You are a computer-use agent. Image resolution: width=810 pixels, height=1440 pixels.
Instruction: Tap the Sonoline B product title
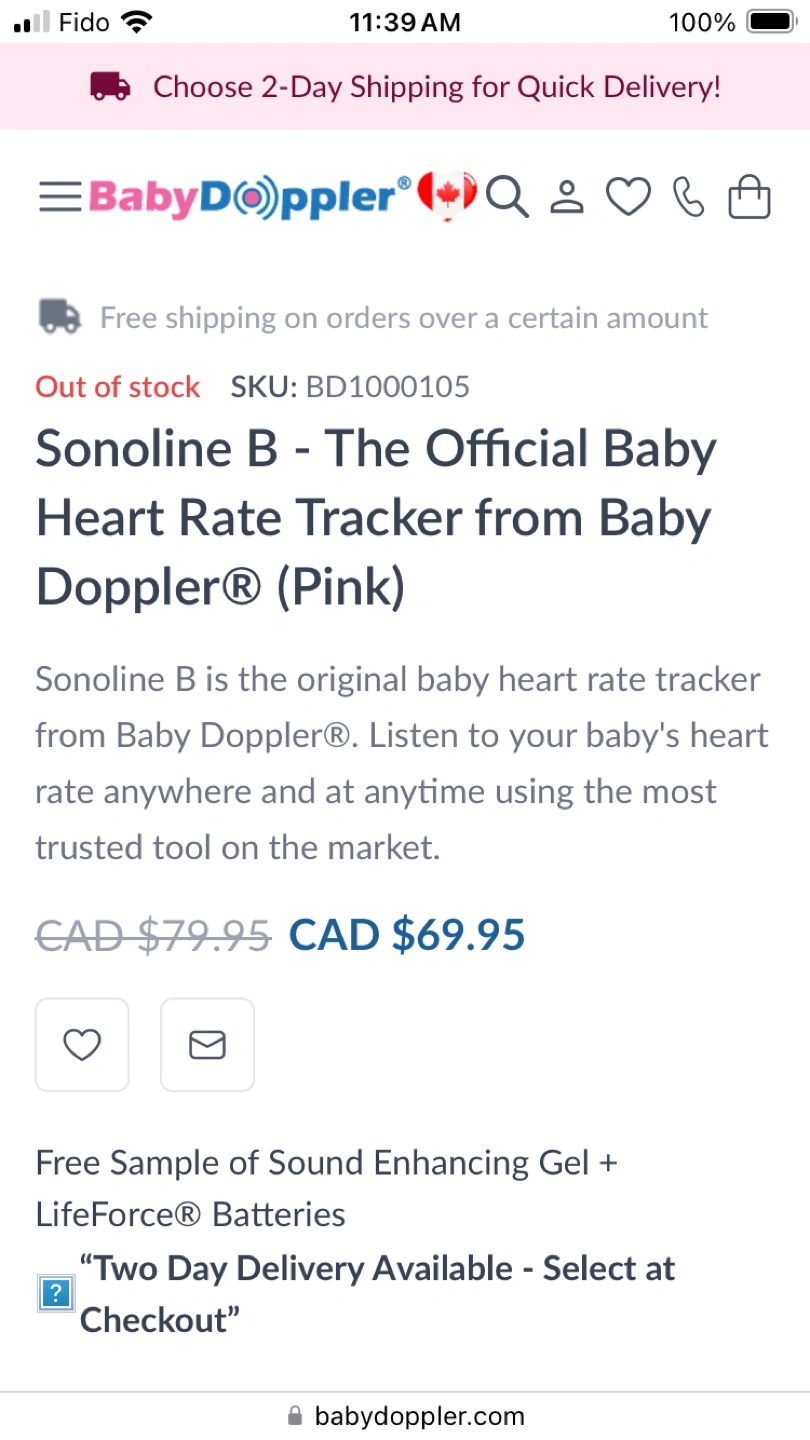tap(376, 518)
